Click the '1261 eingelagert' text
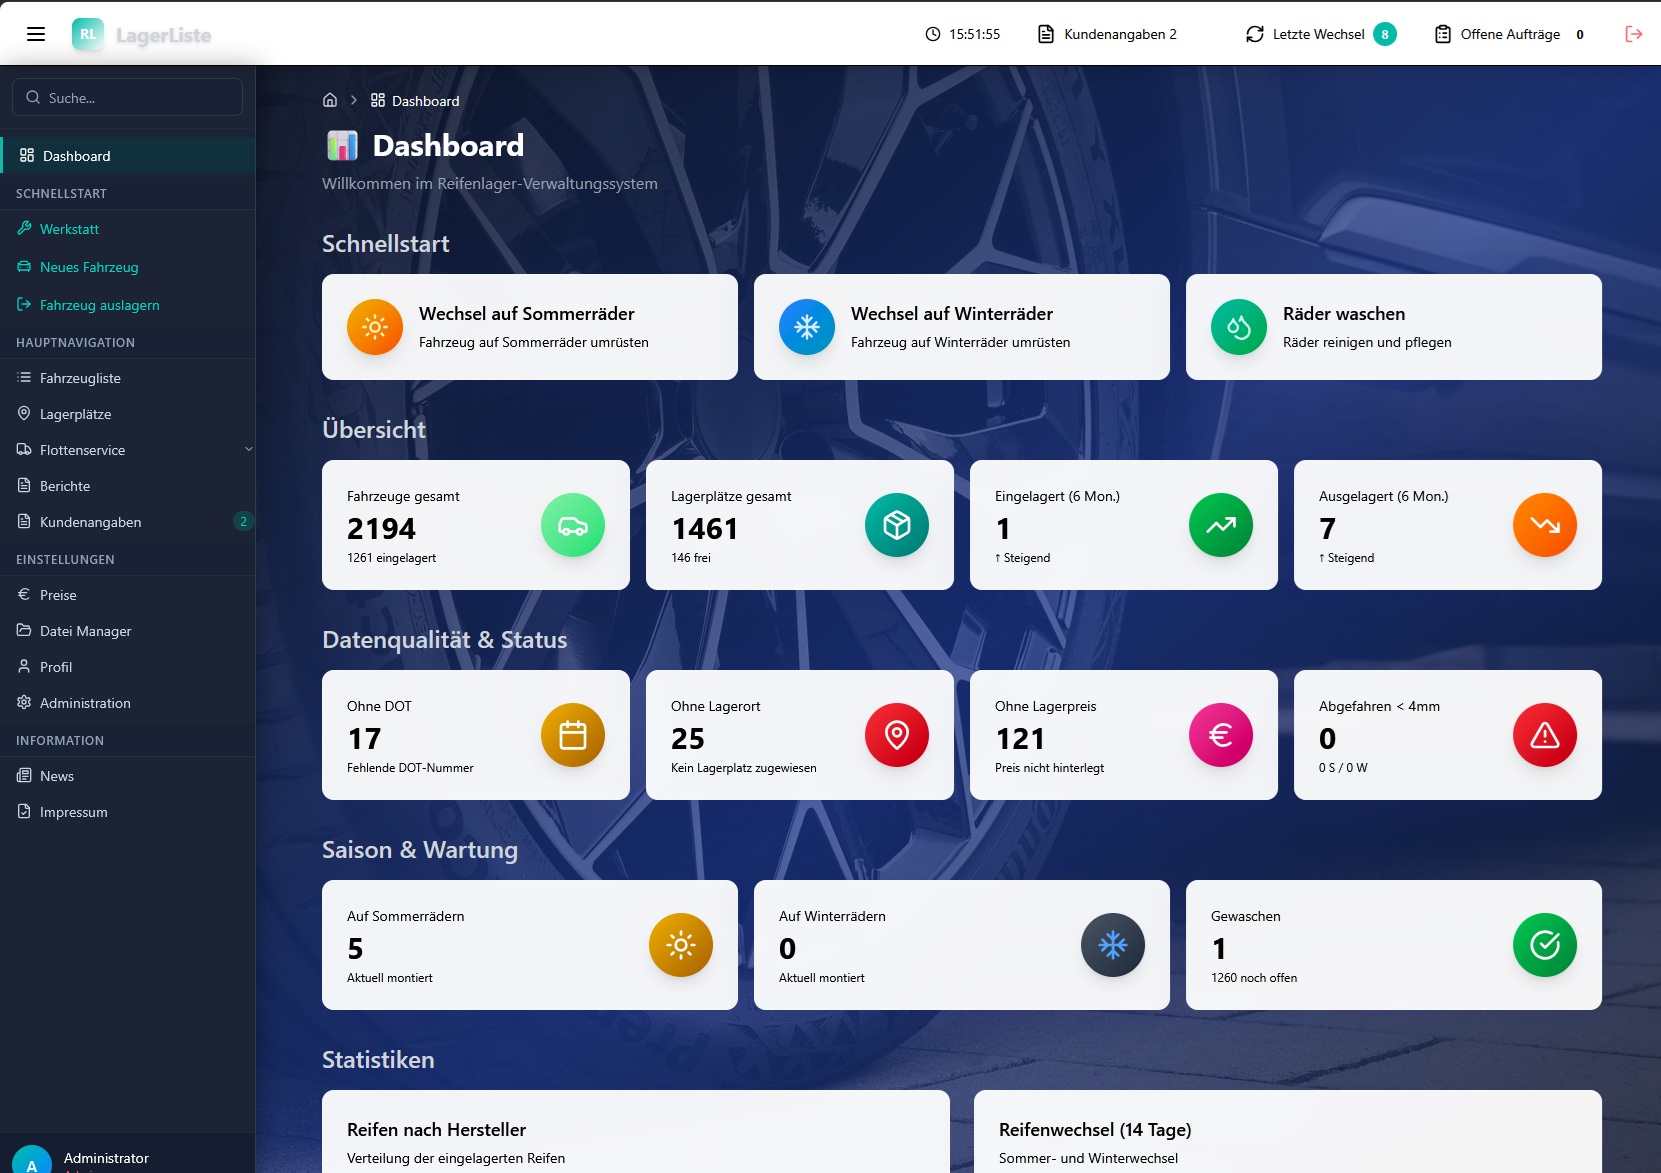This screenshot has width=1661, height=1173. (x=391, y=558)
